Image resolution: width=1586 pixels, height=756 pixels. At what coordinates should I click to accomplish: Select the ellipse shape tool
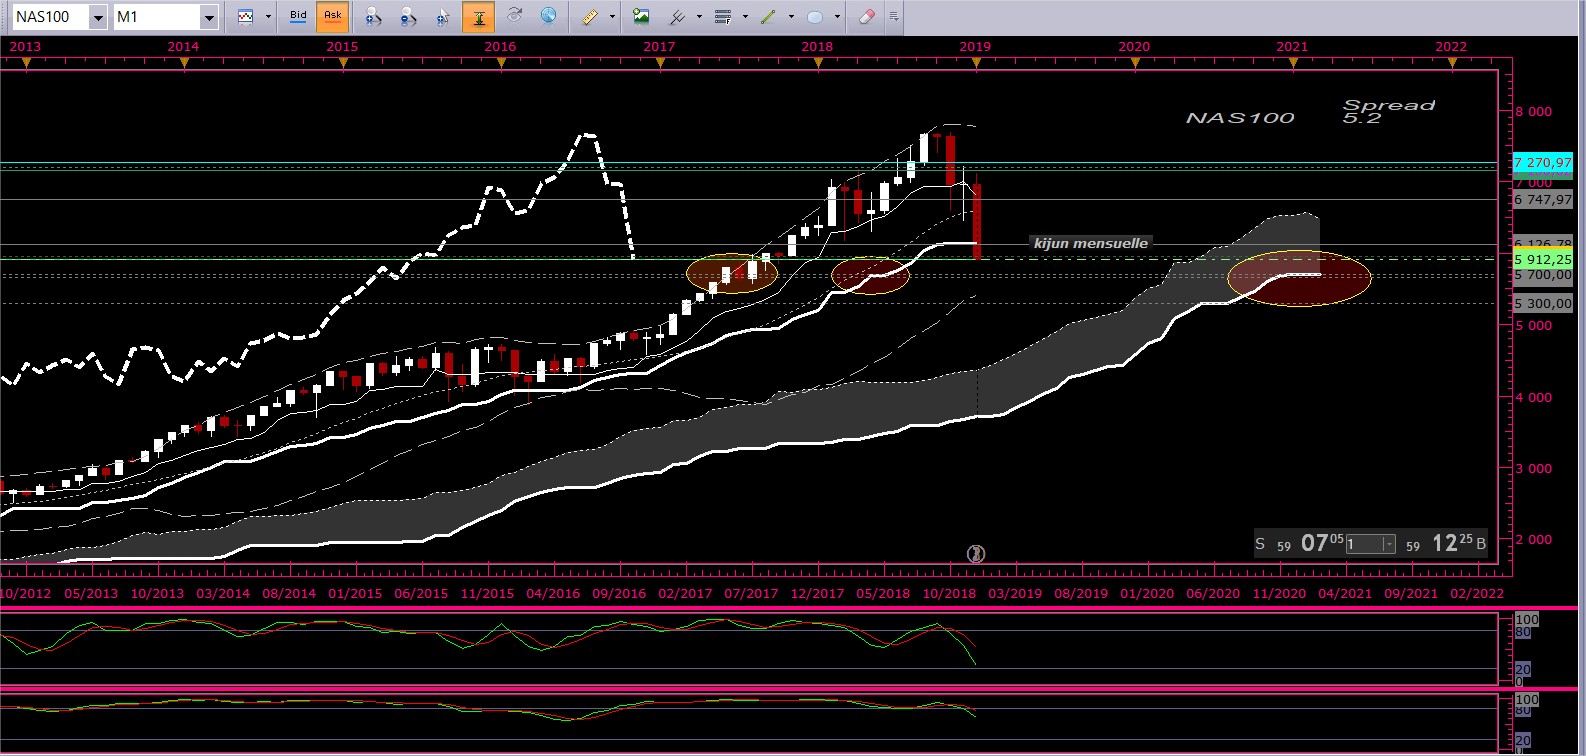(x=815, y=17)
